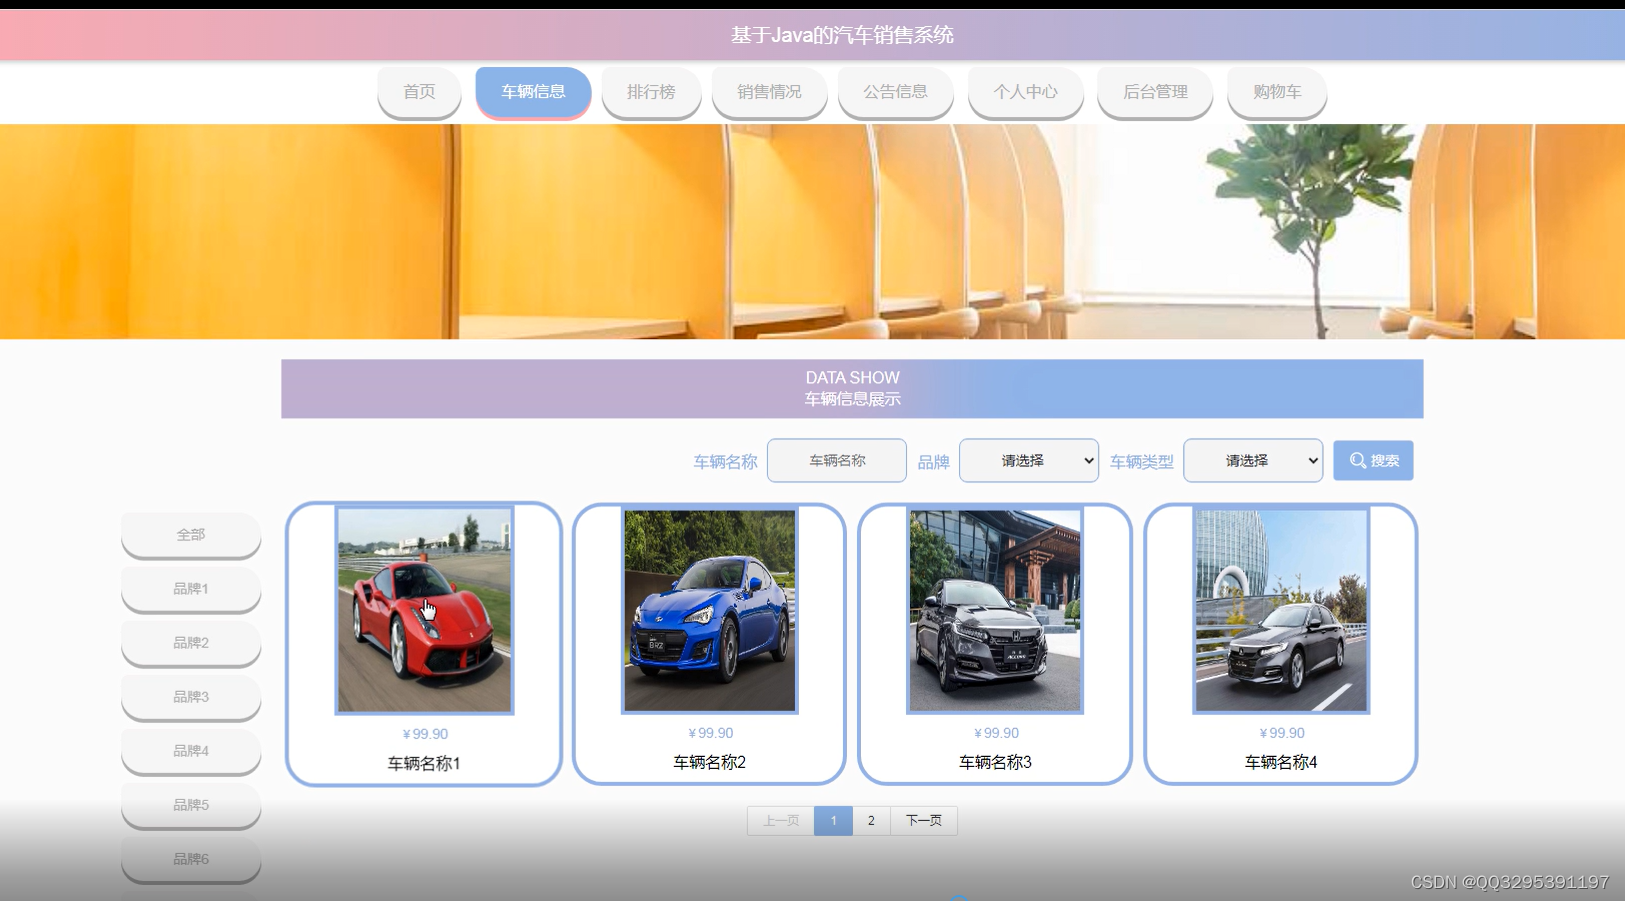Select the 车辆信息 navigation tab

tap(533, 92)
